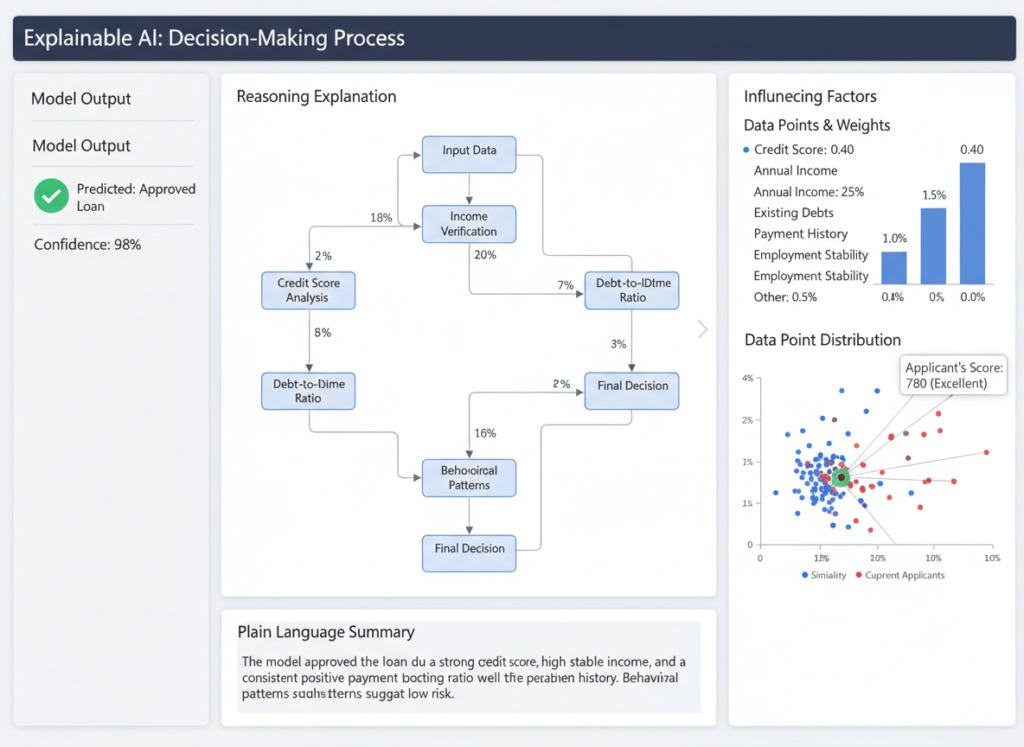Screen dimensions: 1024x747
Task: Click the shortest bar labeled 1.0%
Action: click(894, 268)
